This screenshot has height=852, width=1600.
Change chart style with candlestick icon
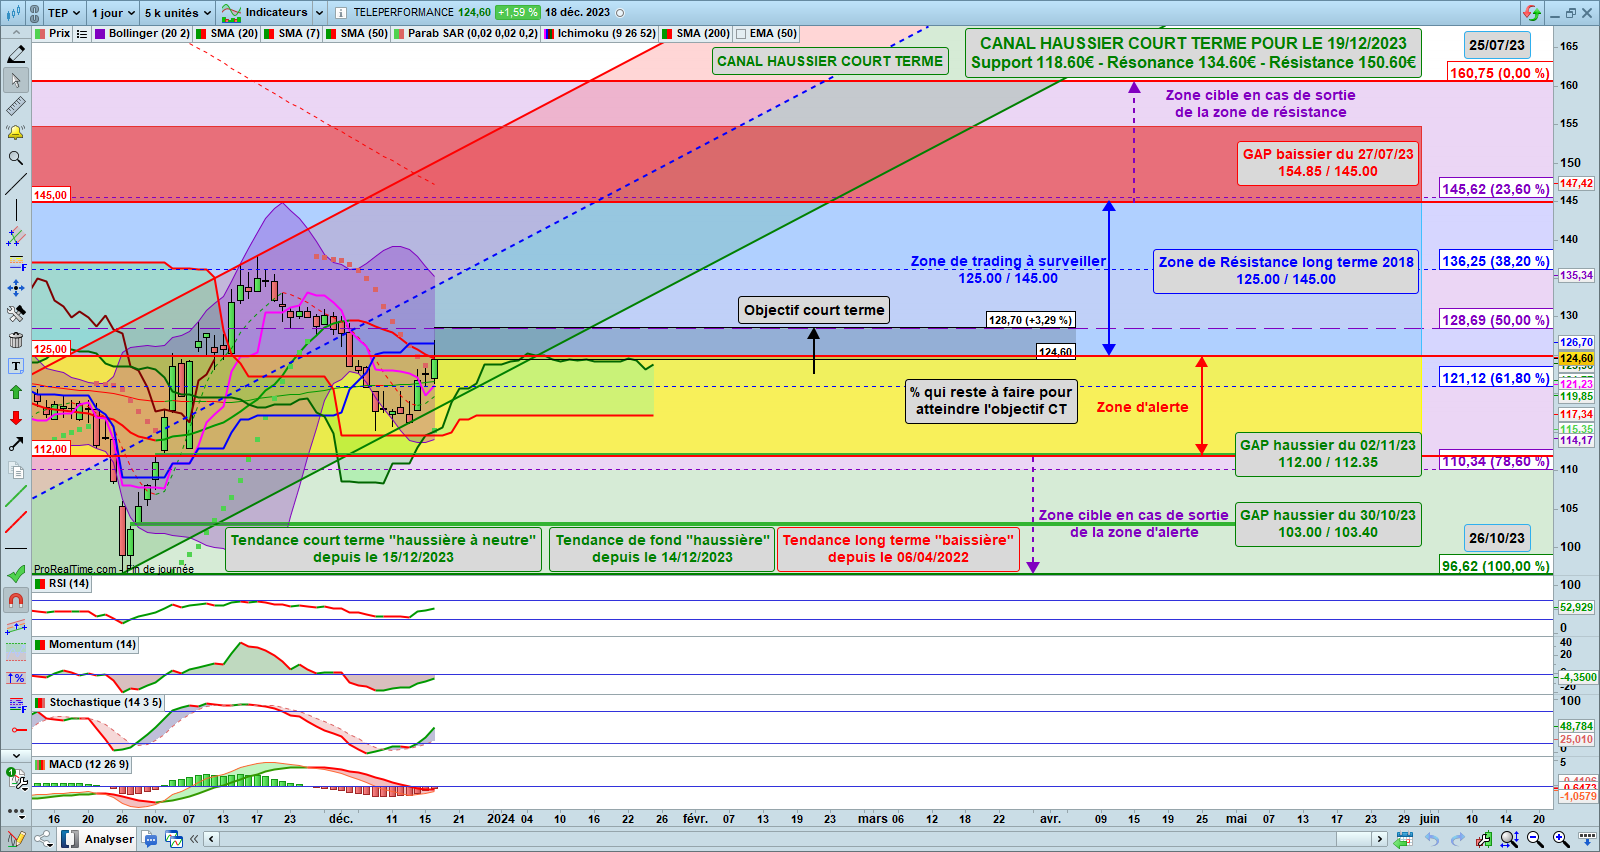pyautogui.click(x=13, y=13)
